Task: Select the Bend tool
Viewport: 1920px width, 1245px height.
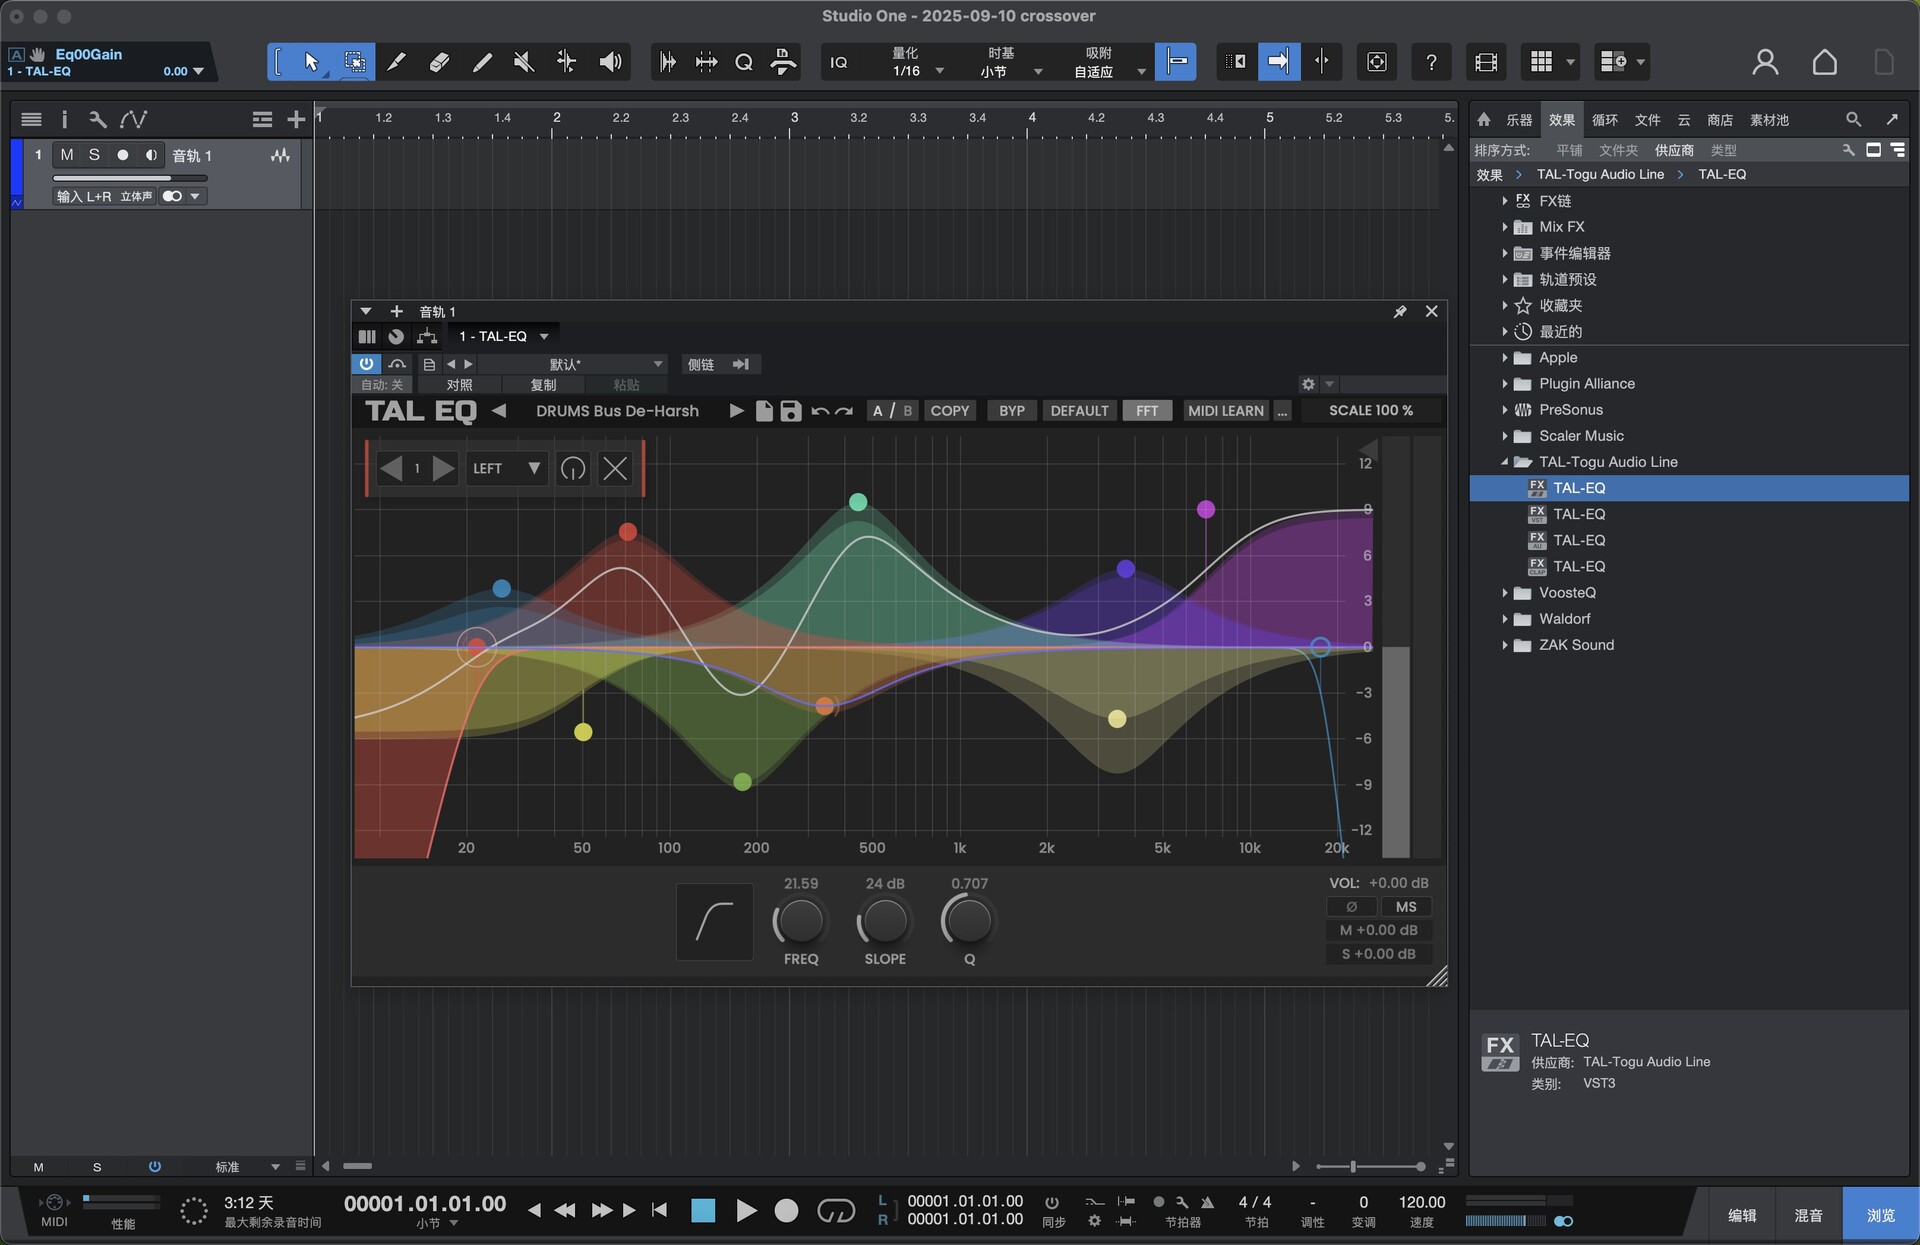Action: 566,62
